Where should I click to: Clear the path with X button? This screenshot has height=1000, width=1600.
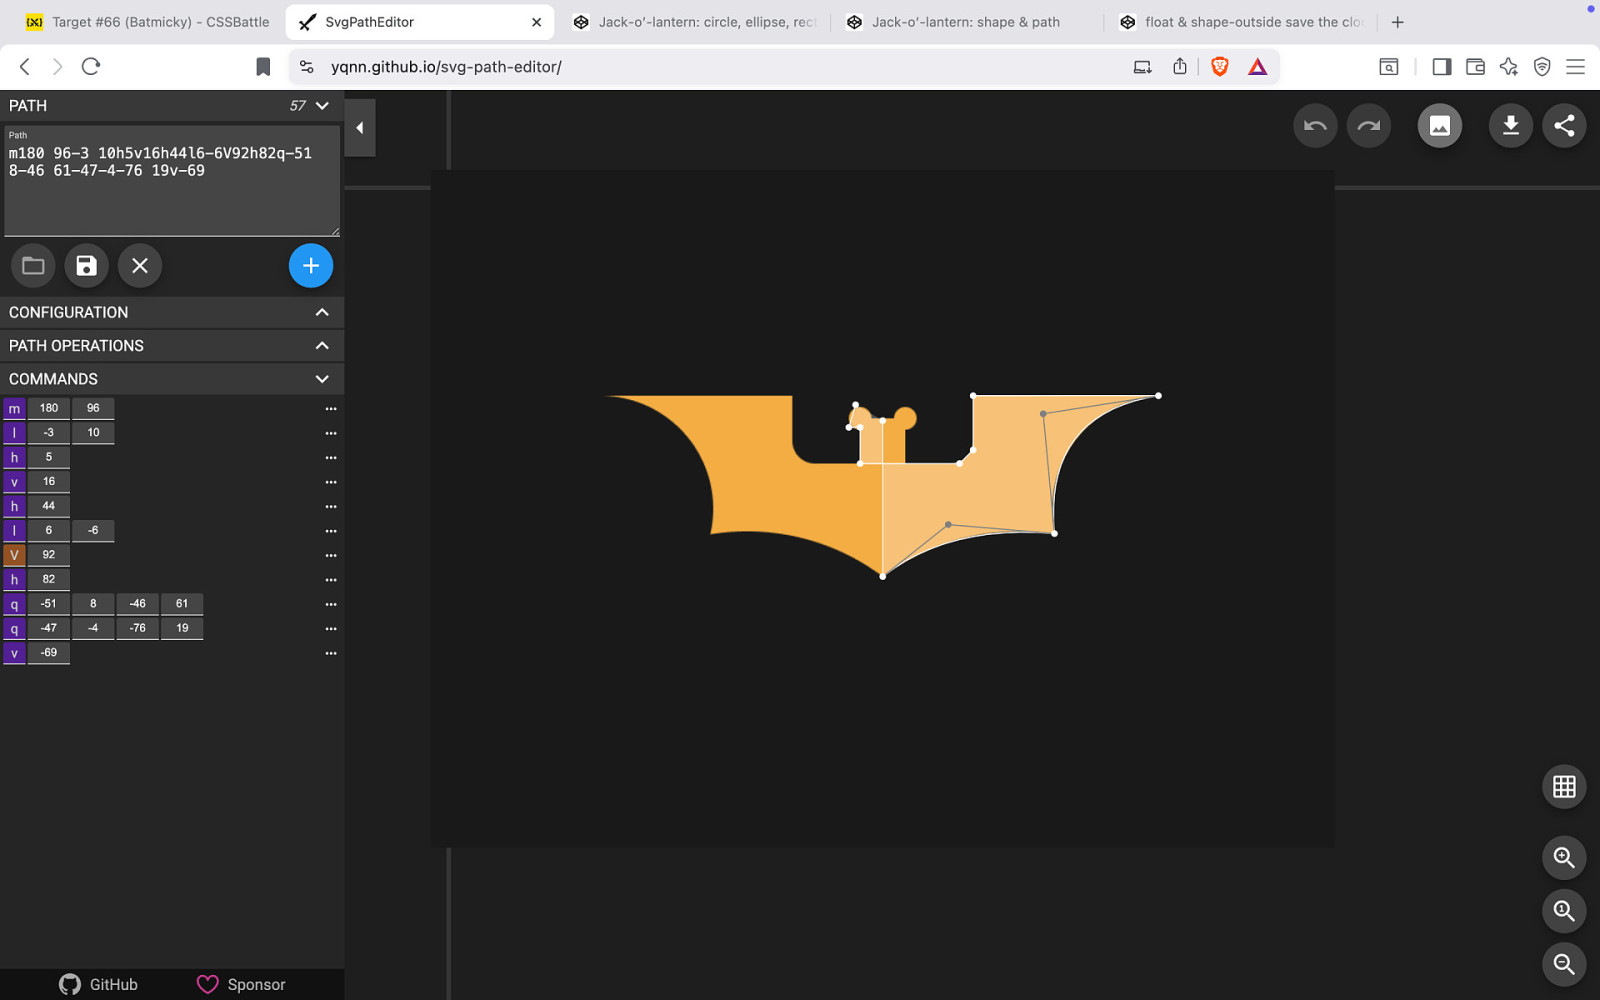click(140, 266)
